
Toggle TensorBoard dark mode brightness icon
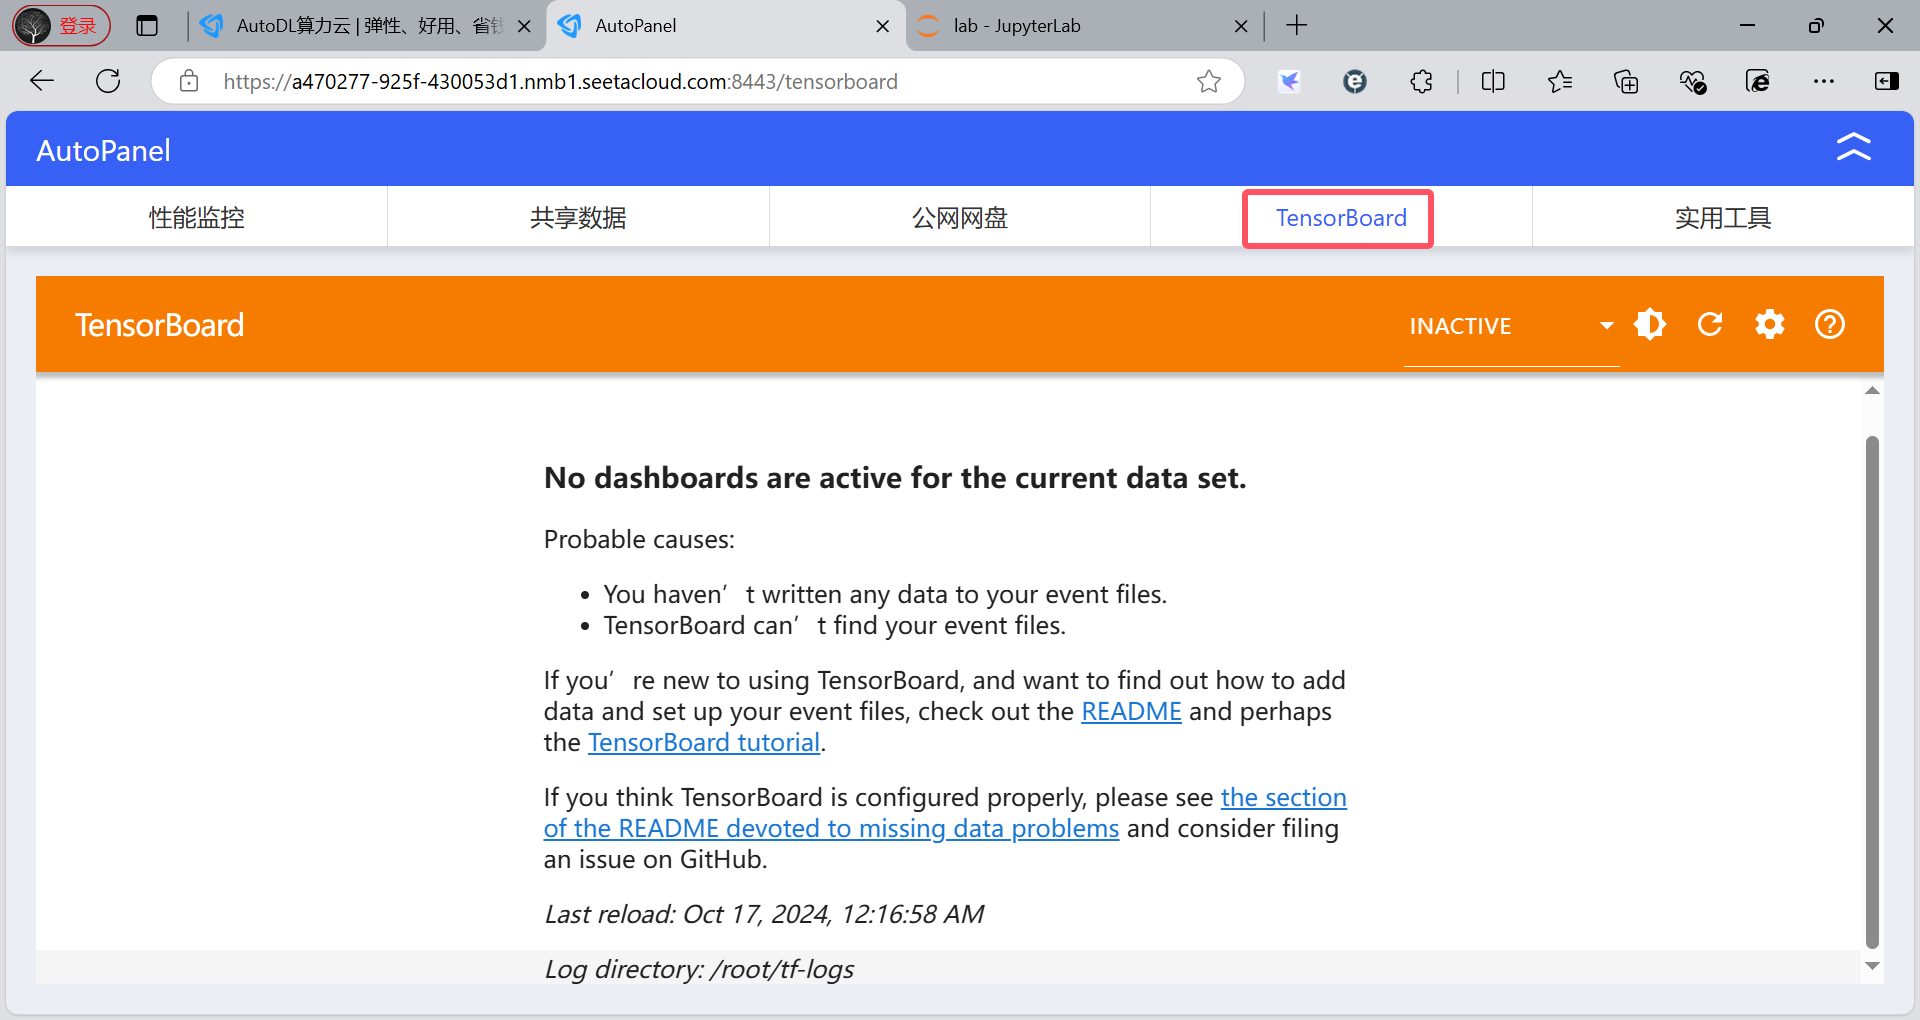(1650, 324)
